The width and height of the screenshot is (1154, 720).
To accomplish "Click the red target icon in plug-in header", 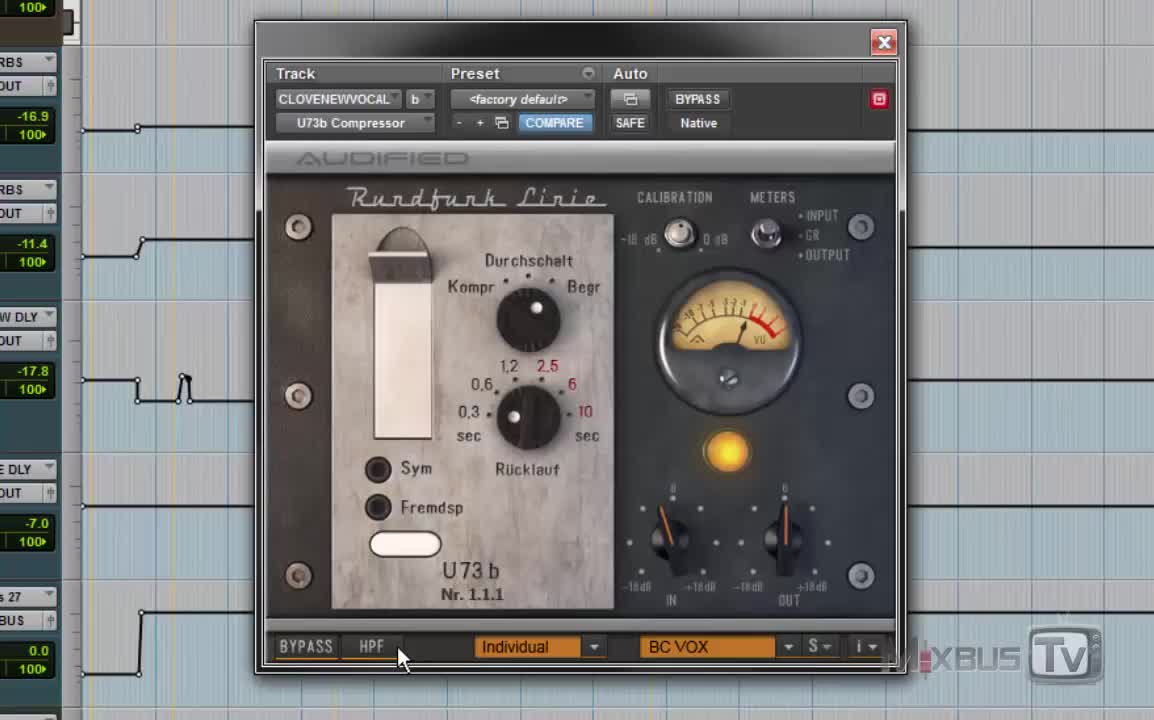I will tap(879, 99).
